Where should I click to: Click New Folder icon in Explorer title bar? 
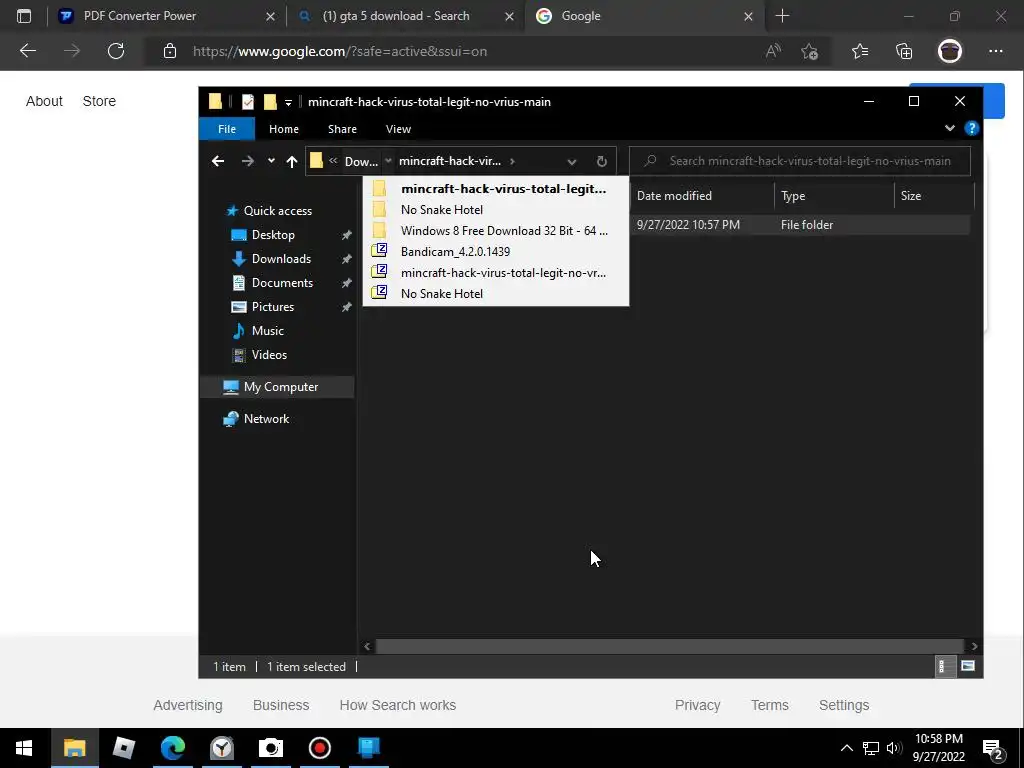click(270, 102)
